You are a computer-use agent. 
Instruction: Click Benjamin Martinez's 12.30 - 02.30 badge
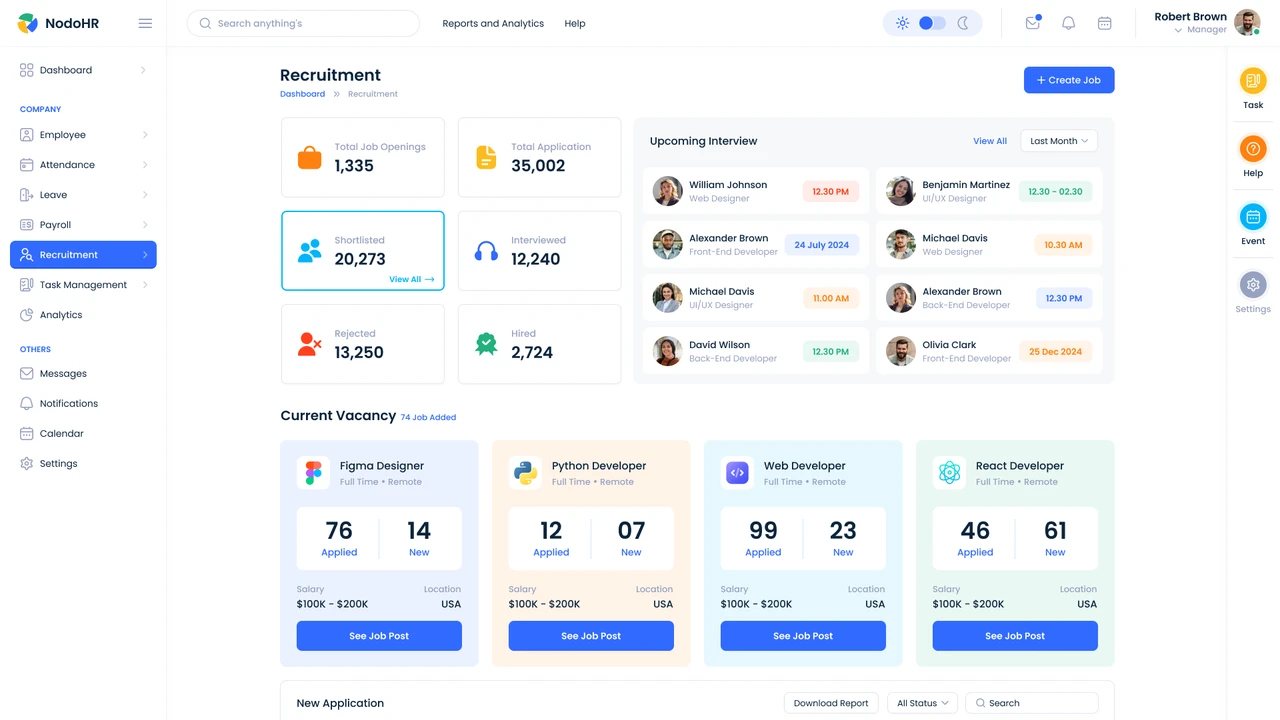click(1056, 191)
